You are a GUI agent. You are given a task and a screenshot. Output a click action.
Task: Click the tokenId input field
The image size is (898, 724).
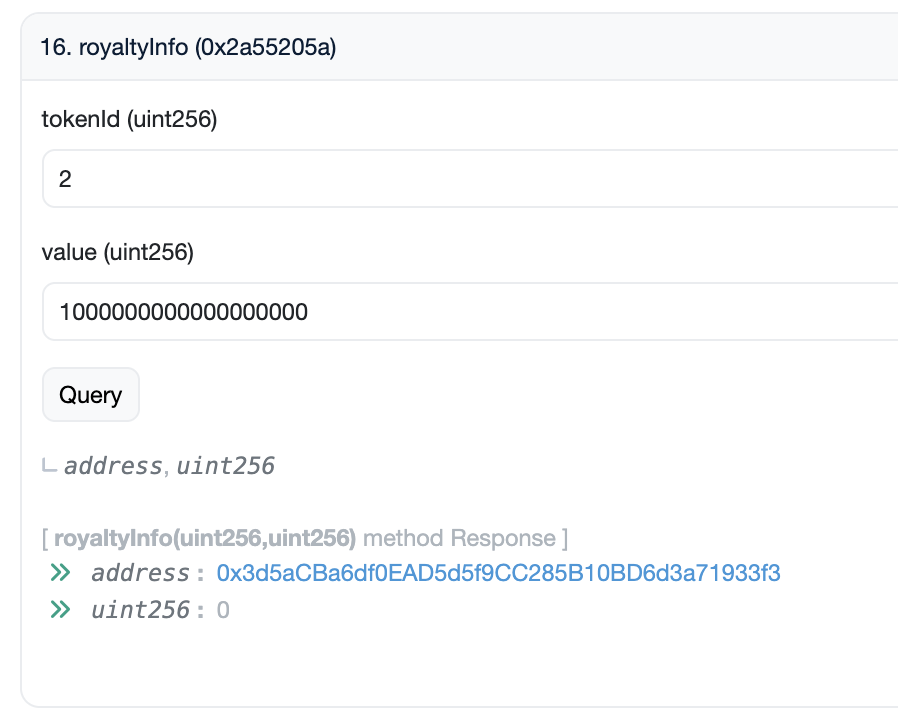point(470,179)
